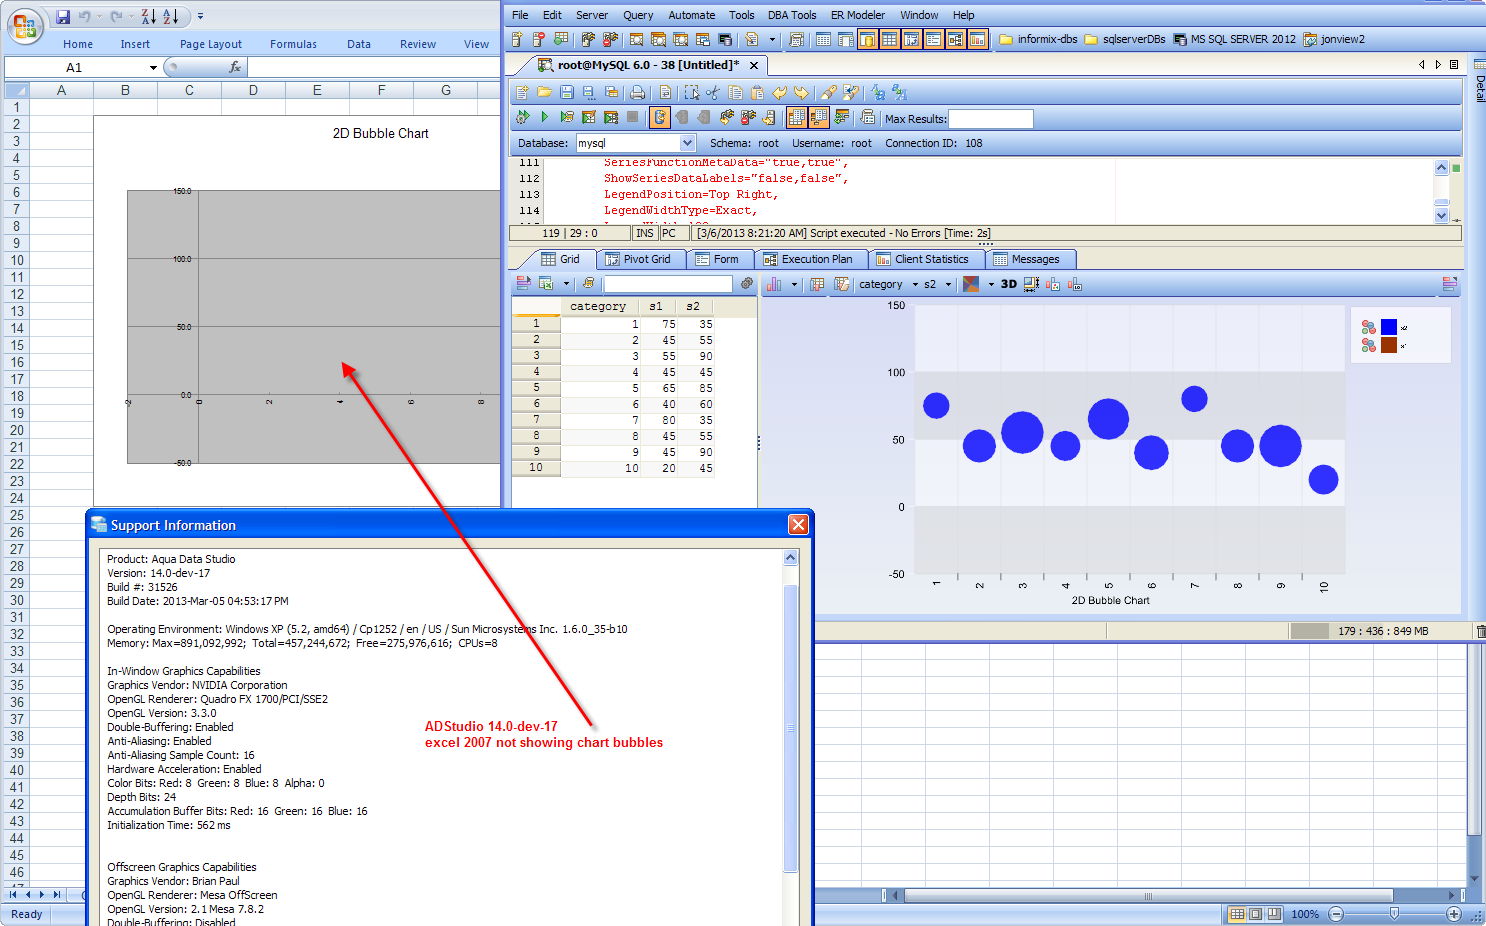
Task: Execute the script with green play icon
Action: (544, 117)
